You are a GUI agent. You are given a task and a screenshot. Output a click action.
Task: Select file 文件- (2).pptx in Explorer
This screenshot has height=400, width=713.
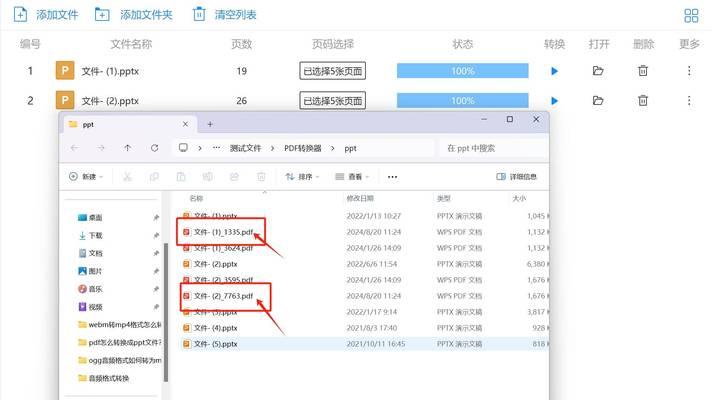[x=216, y=264]
